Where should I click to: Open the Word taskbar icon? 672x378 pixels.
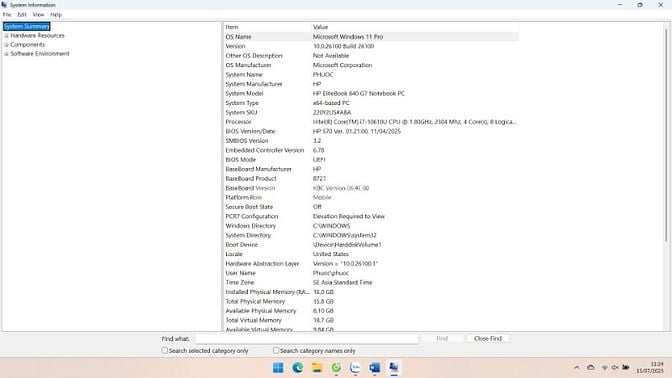pyautogui.click(x=375, y=368)
